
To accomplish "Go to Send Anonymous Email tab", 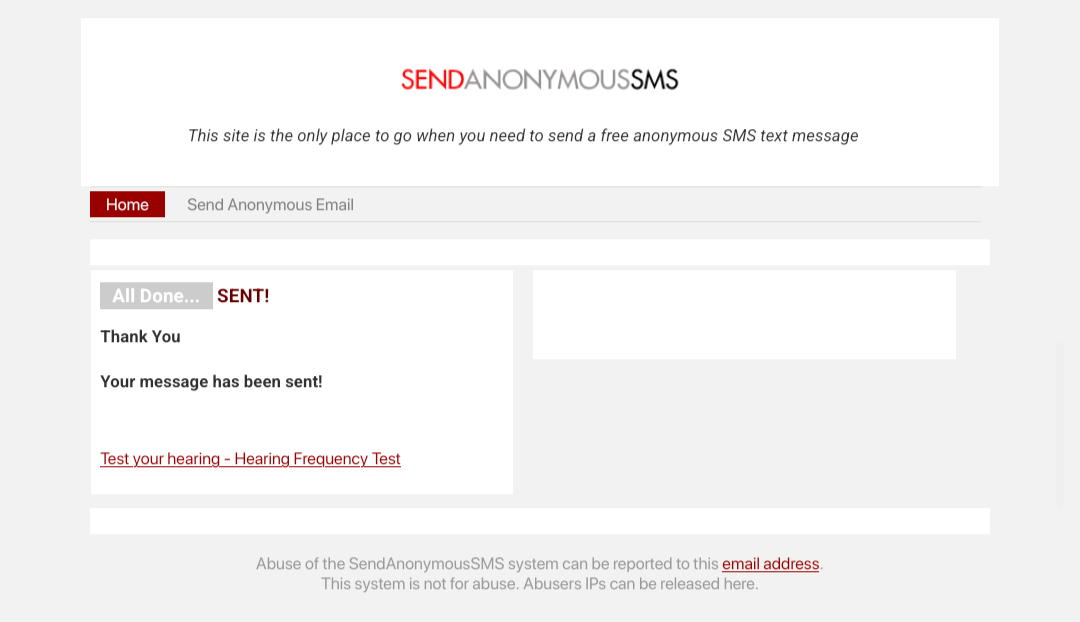I will [270, 205].
